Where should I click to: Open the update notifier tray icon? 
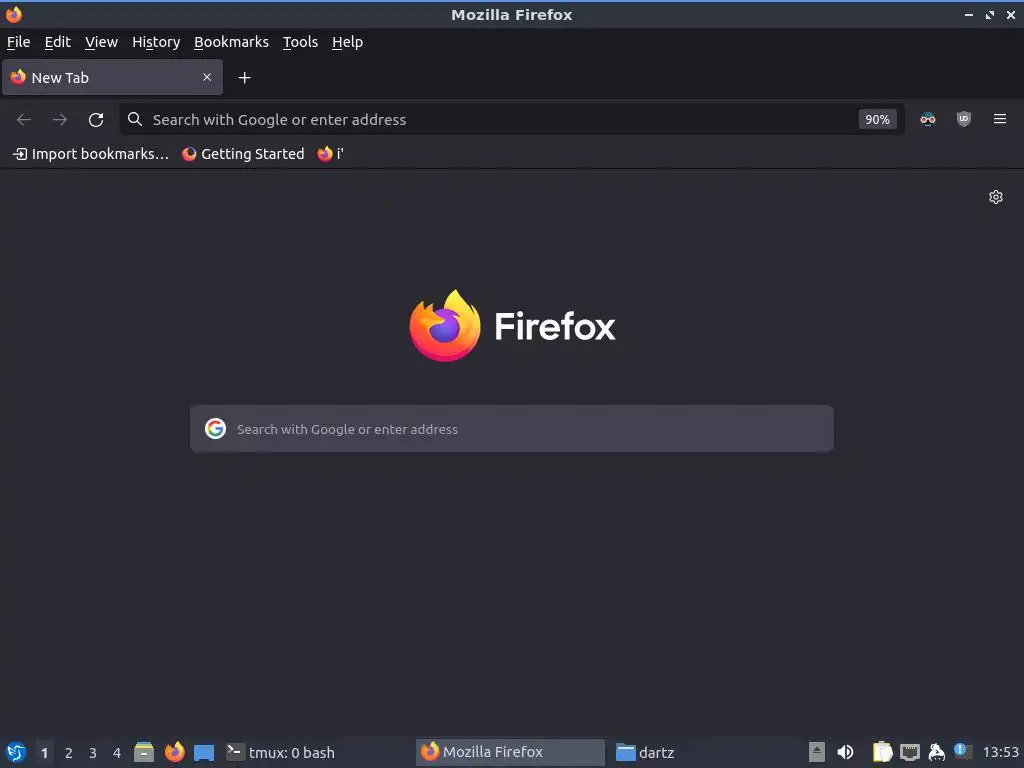[x=962, y=751]
